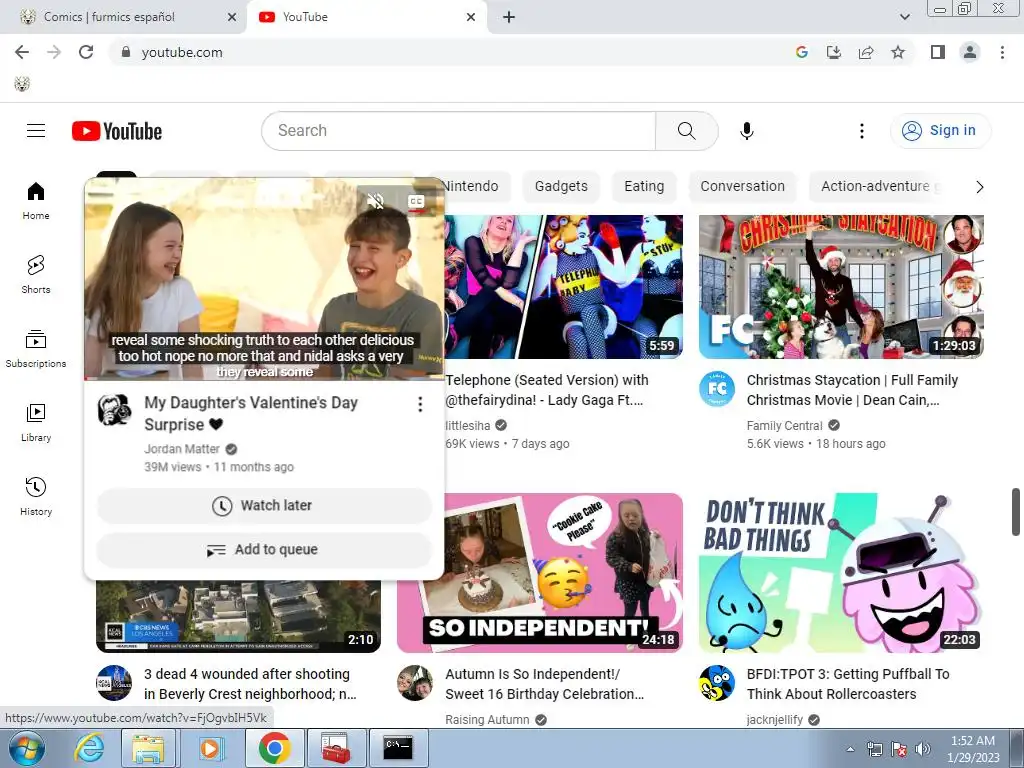The image size is (1024, 768).
Task: Click share this page icon
Action: point(866,52)
